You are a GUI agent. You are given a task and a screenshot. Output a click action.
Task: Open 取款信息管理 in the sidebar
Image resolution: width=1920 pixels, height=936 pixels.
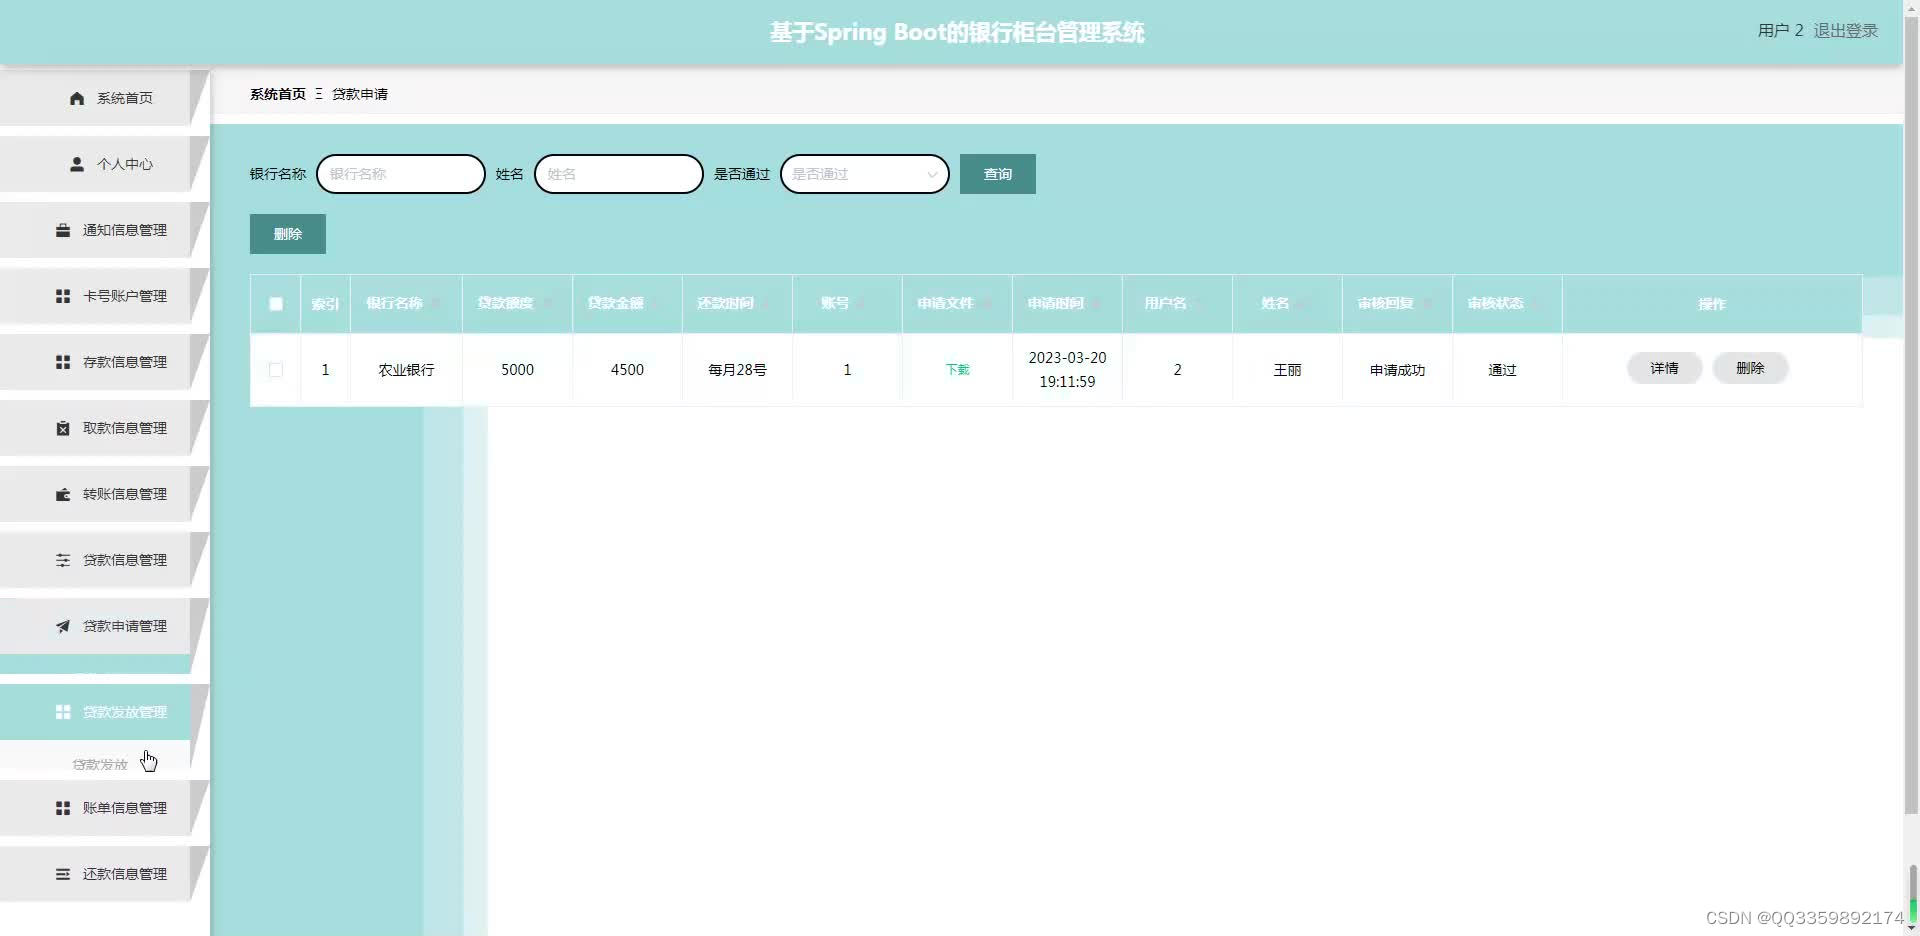[x=96, y=428]
